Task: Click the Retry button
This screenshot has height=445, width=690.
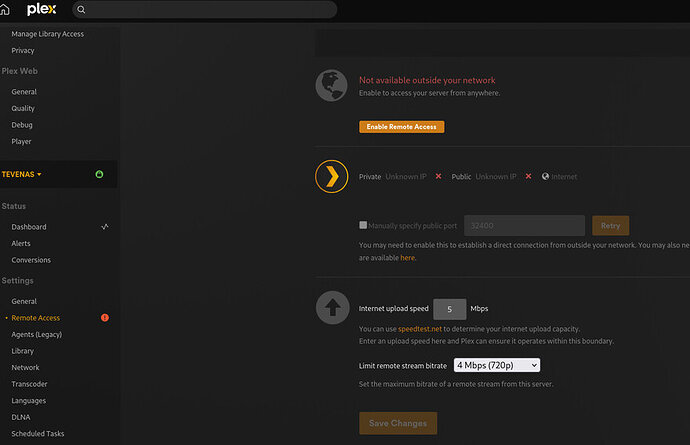Action: (x=610, y=225)
